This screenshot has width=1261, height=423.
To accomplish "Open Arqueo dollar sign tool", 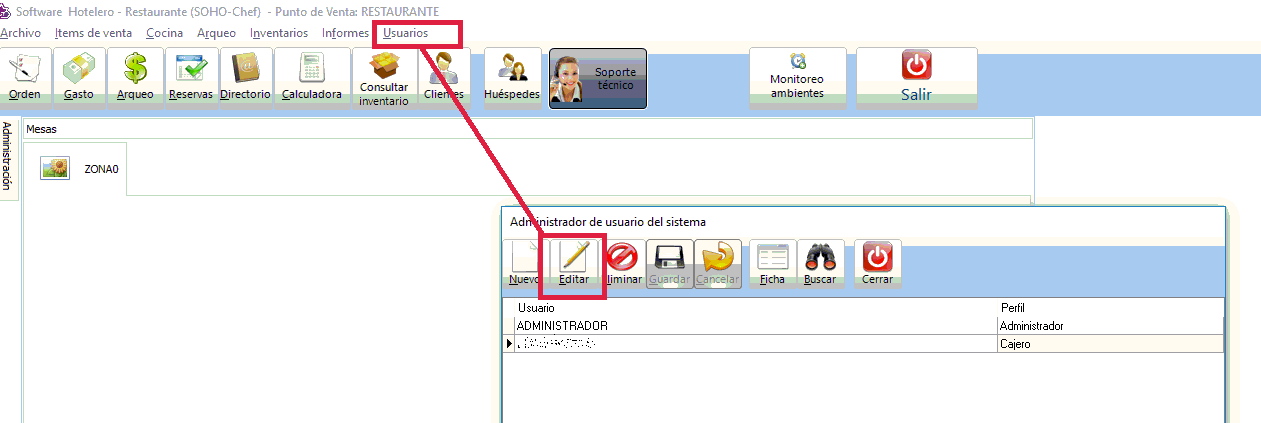I will pos(135,78).
